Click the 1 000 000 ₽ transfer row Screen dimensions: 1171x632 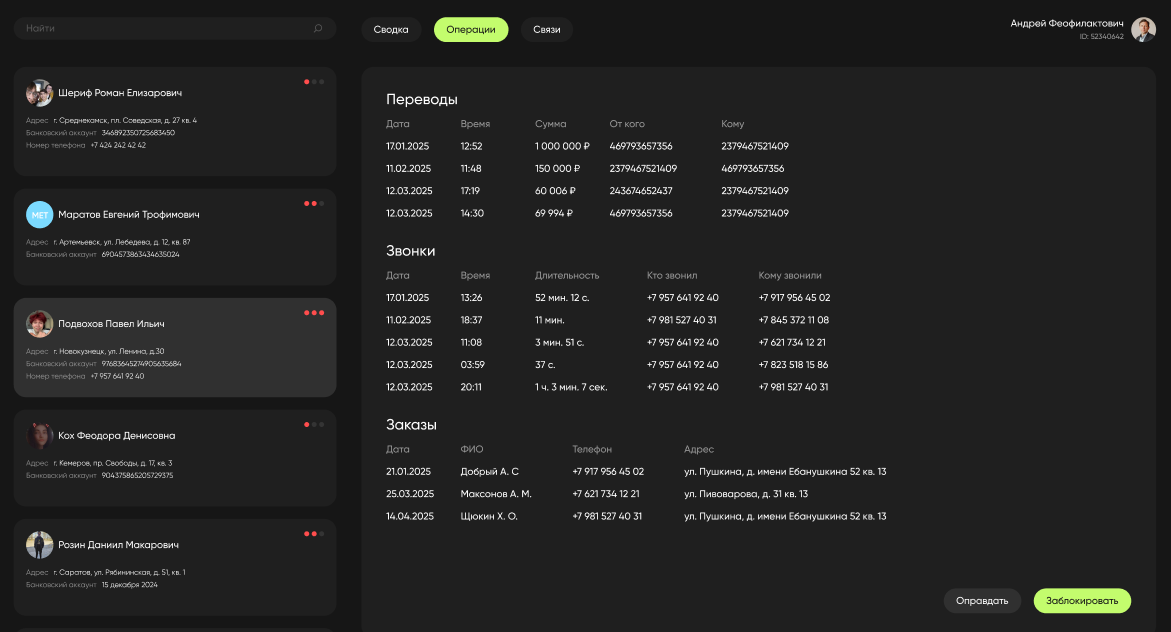tap(562, 146)
